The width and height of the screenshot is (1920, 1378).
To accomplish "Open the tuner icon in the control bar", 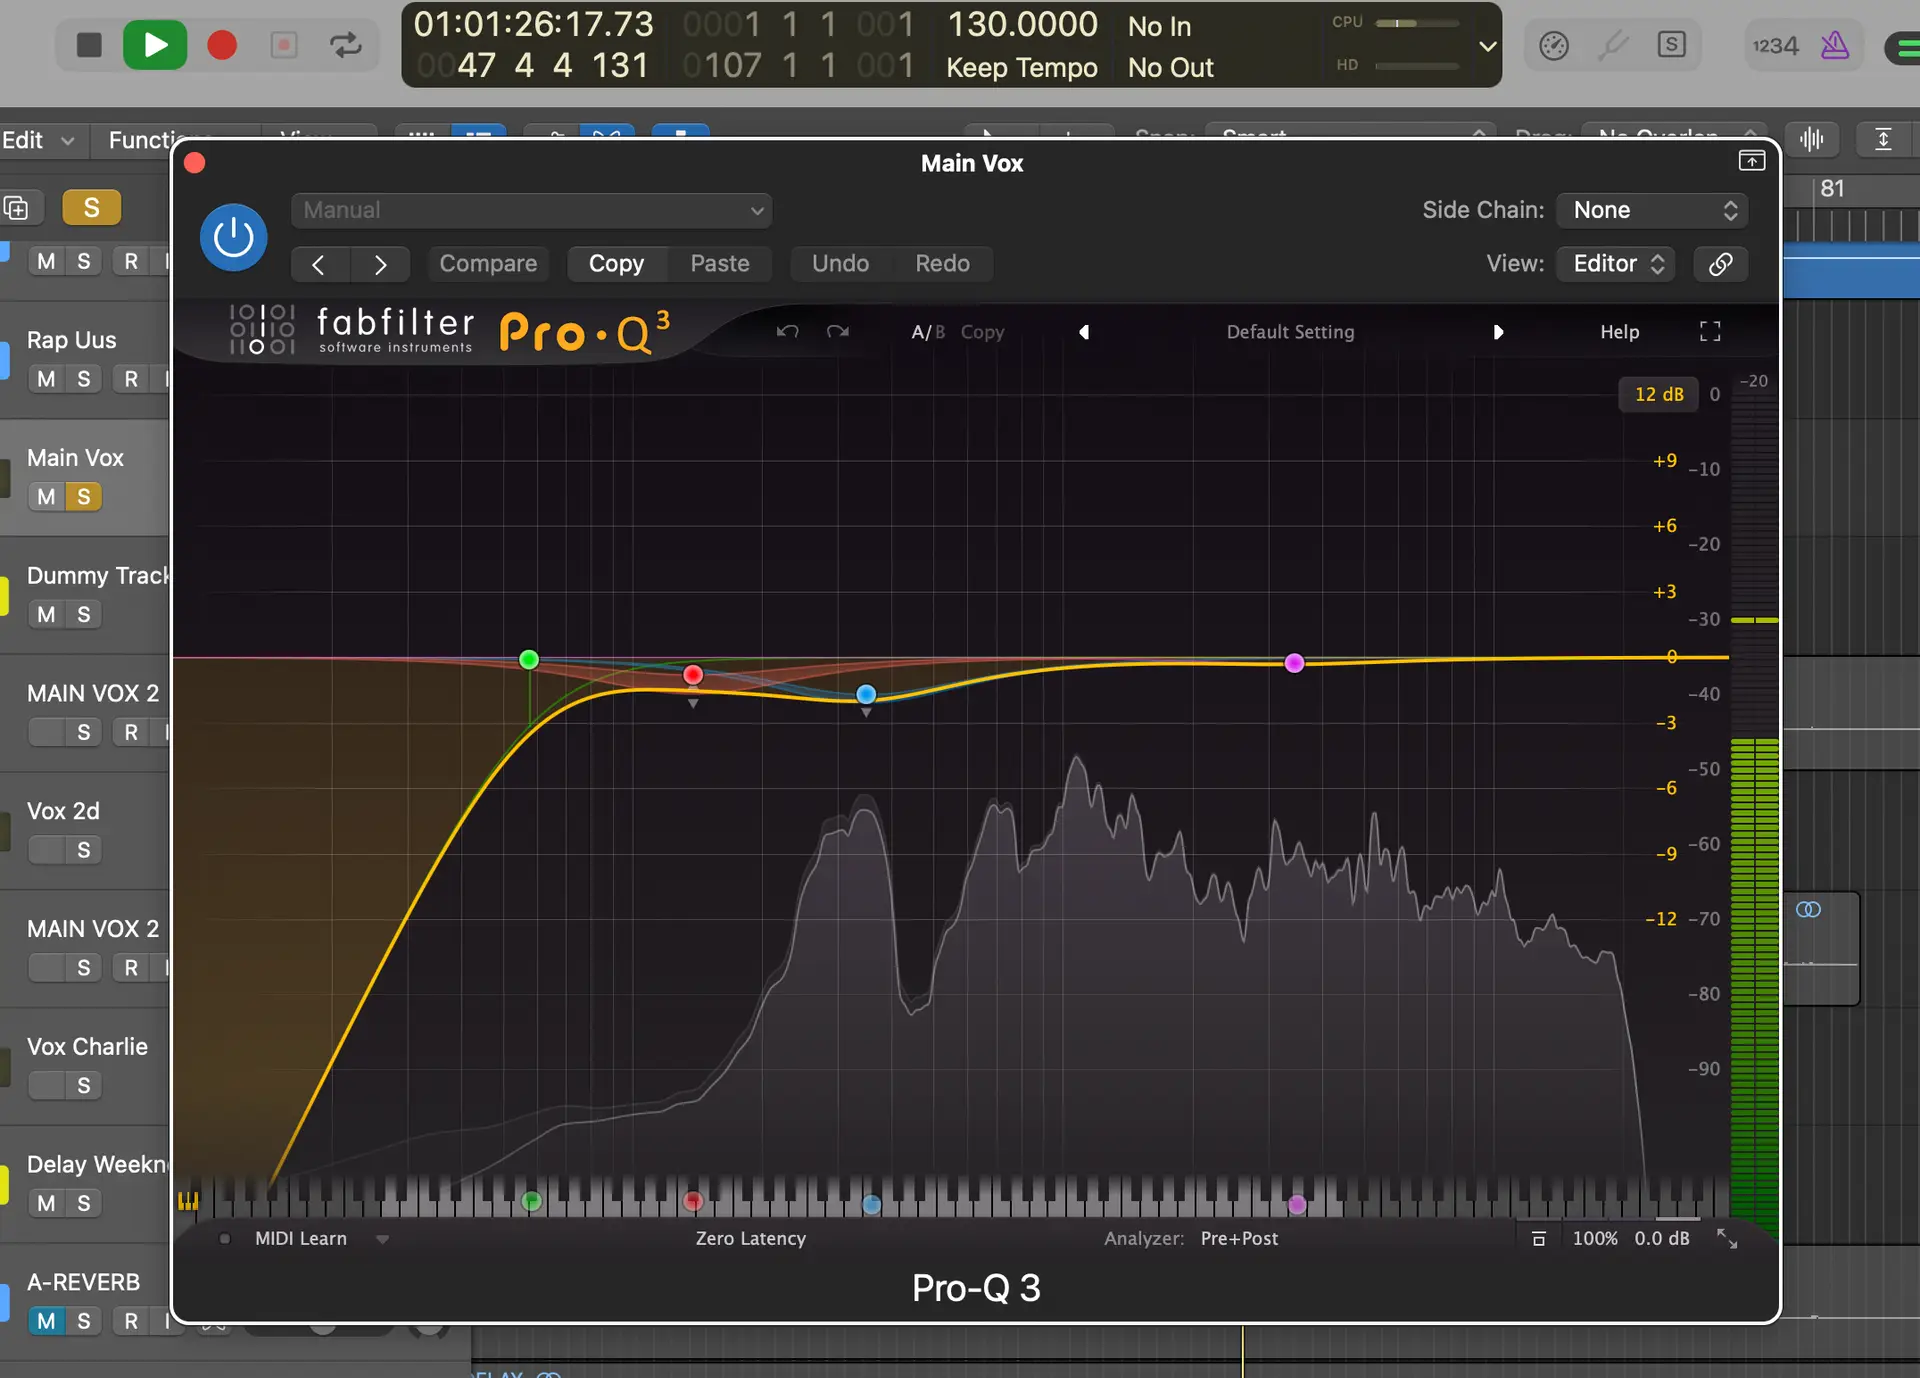I will click(x=1613, y=45).
